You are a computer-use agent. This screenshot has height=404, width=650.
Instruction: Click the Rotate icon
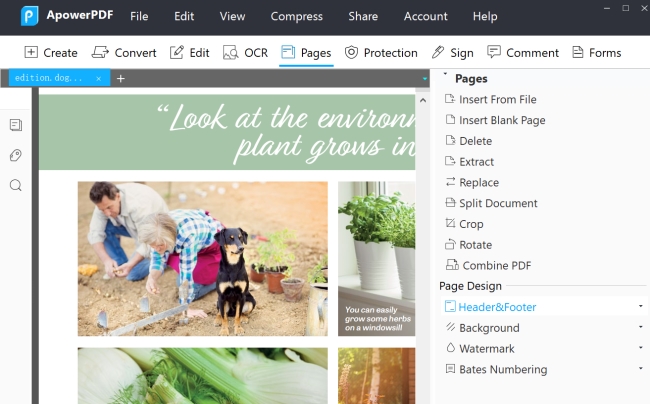coord(450,244)
